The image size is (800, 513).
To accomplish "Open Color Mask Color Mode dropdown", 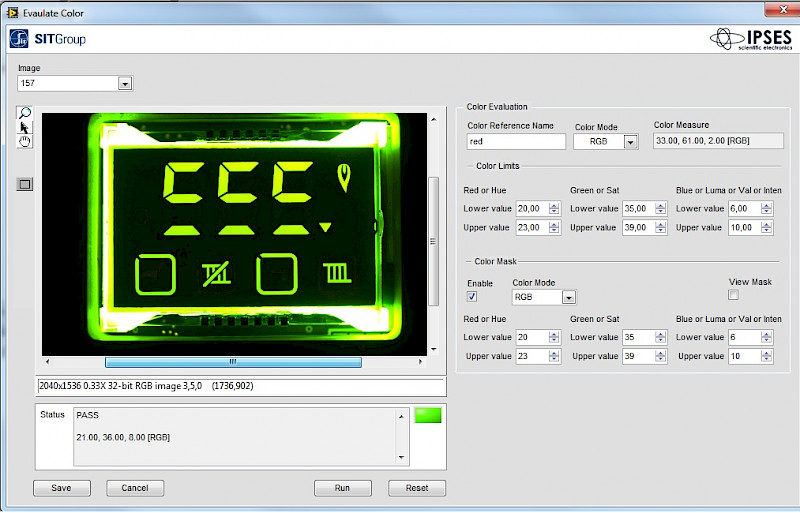I will pyautogui.click(x=569, y=297).
